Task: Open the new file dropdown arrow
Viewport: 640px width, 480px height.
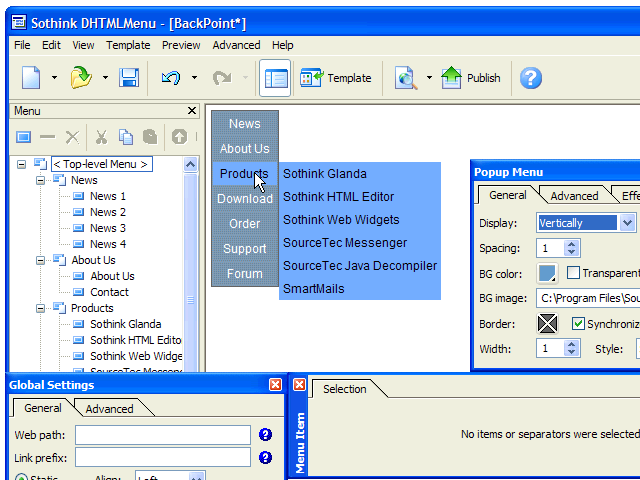Action: pos(54,78)
